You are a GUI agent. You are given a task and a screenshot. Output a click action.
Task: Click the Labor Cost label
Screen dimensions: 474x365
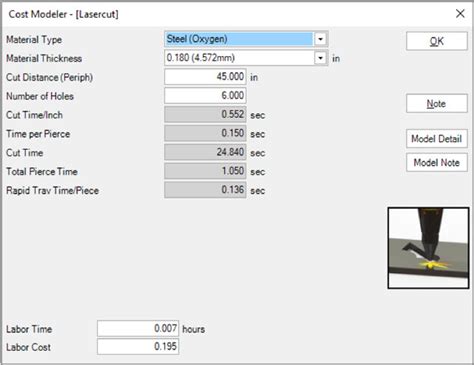click(x=29, y=347)
